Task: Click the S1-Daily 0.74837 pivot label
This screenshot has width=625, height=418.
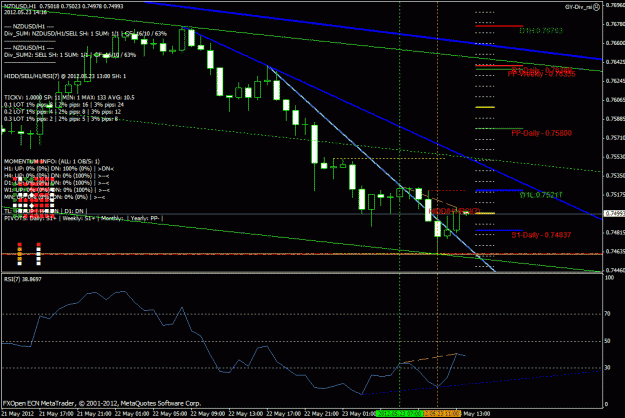Action: click(541, 235)
